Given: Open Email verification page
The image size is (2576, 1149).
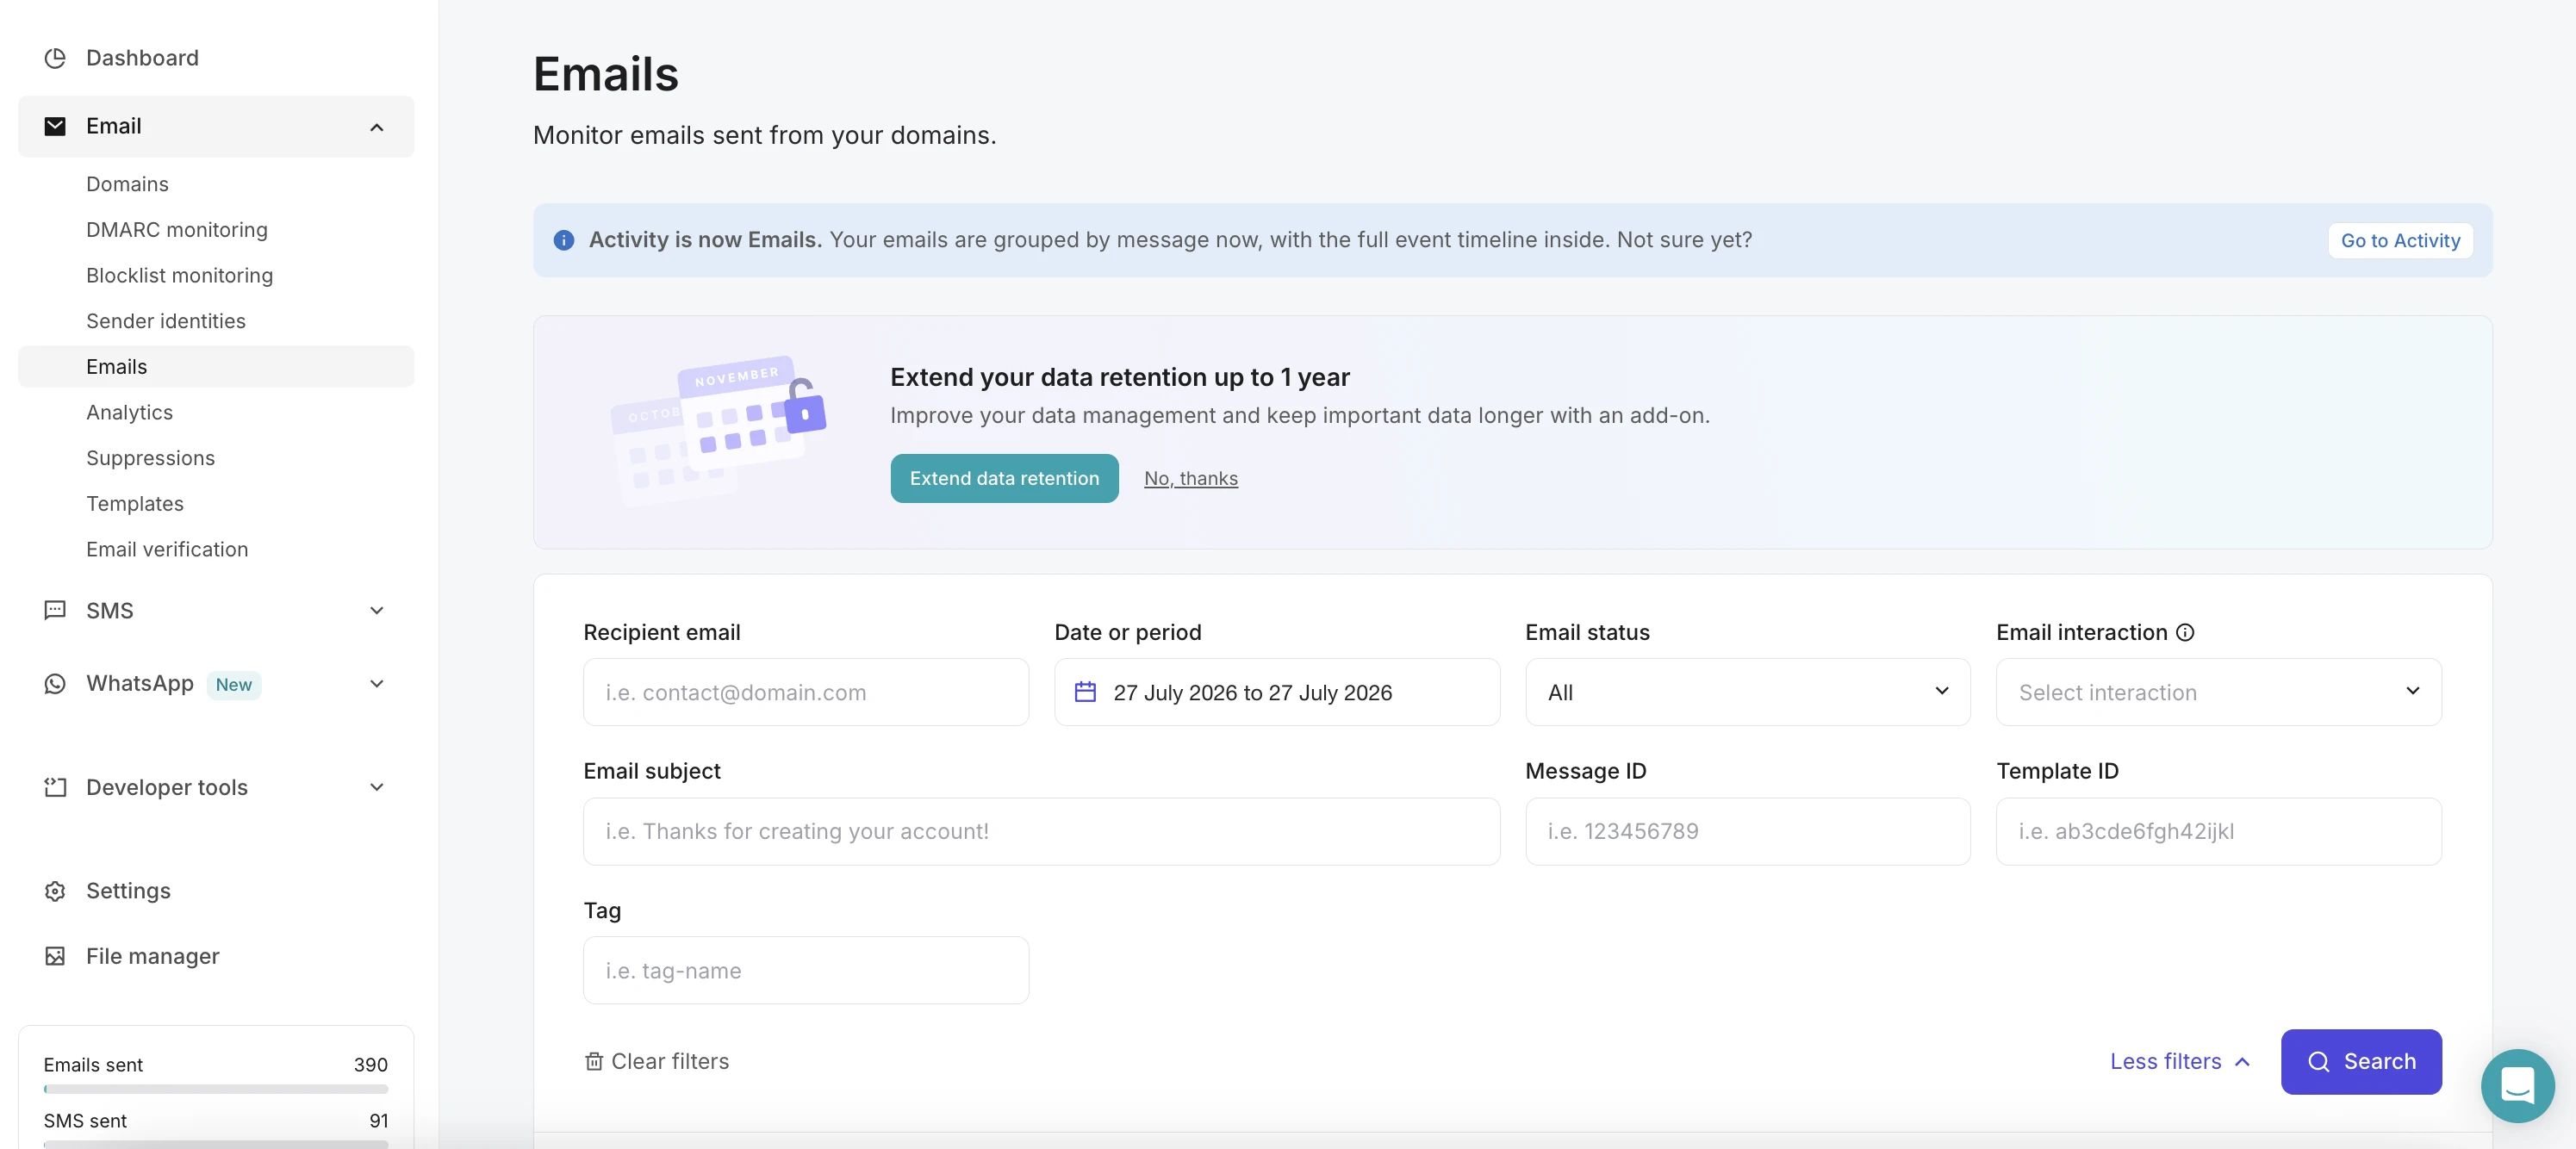Looking at the screenshot, I should pos(167,549).
